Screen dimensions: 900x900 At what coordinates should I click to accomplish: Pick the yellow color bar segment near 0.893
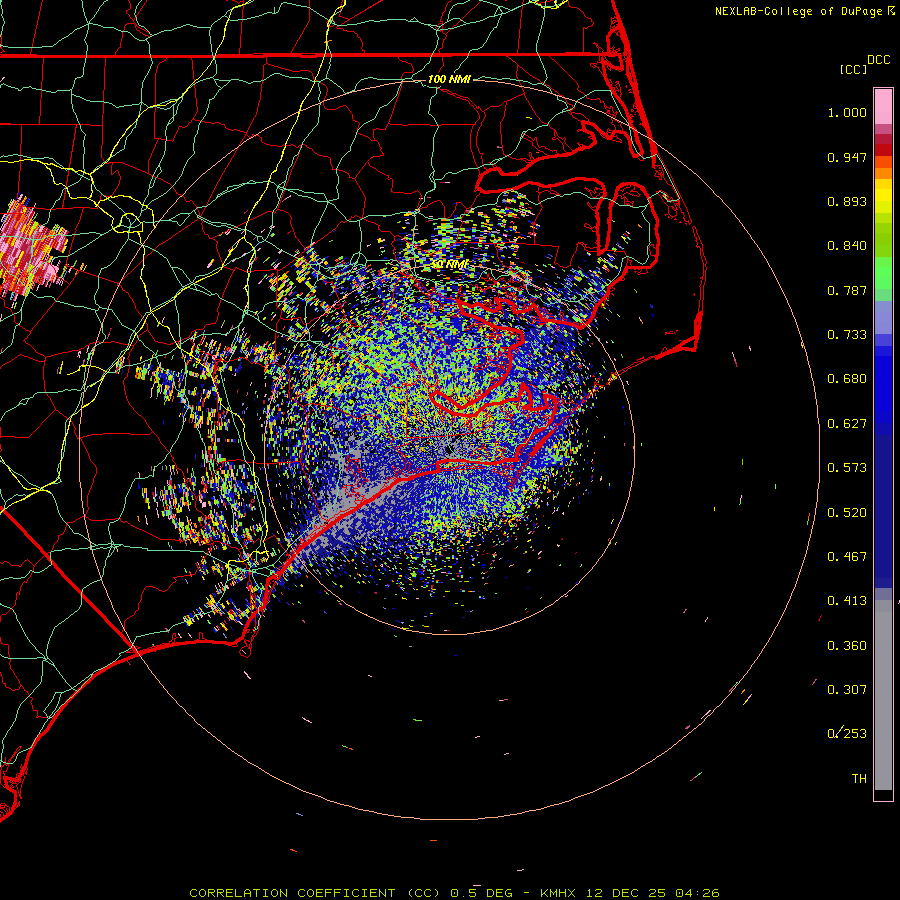pyautogui.click(x=883, y=196)
